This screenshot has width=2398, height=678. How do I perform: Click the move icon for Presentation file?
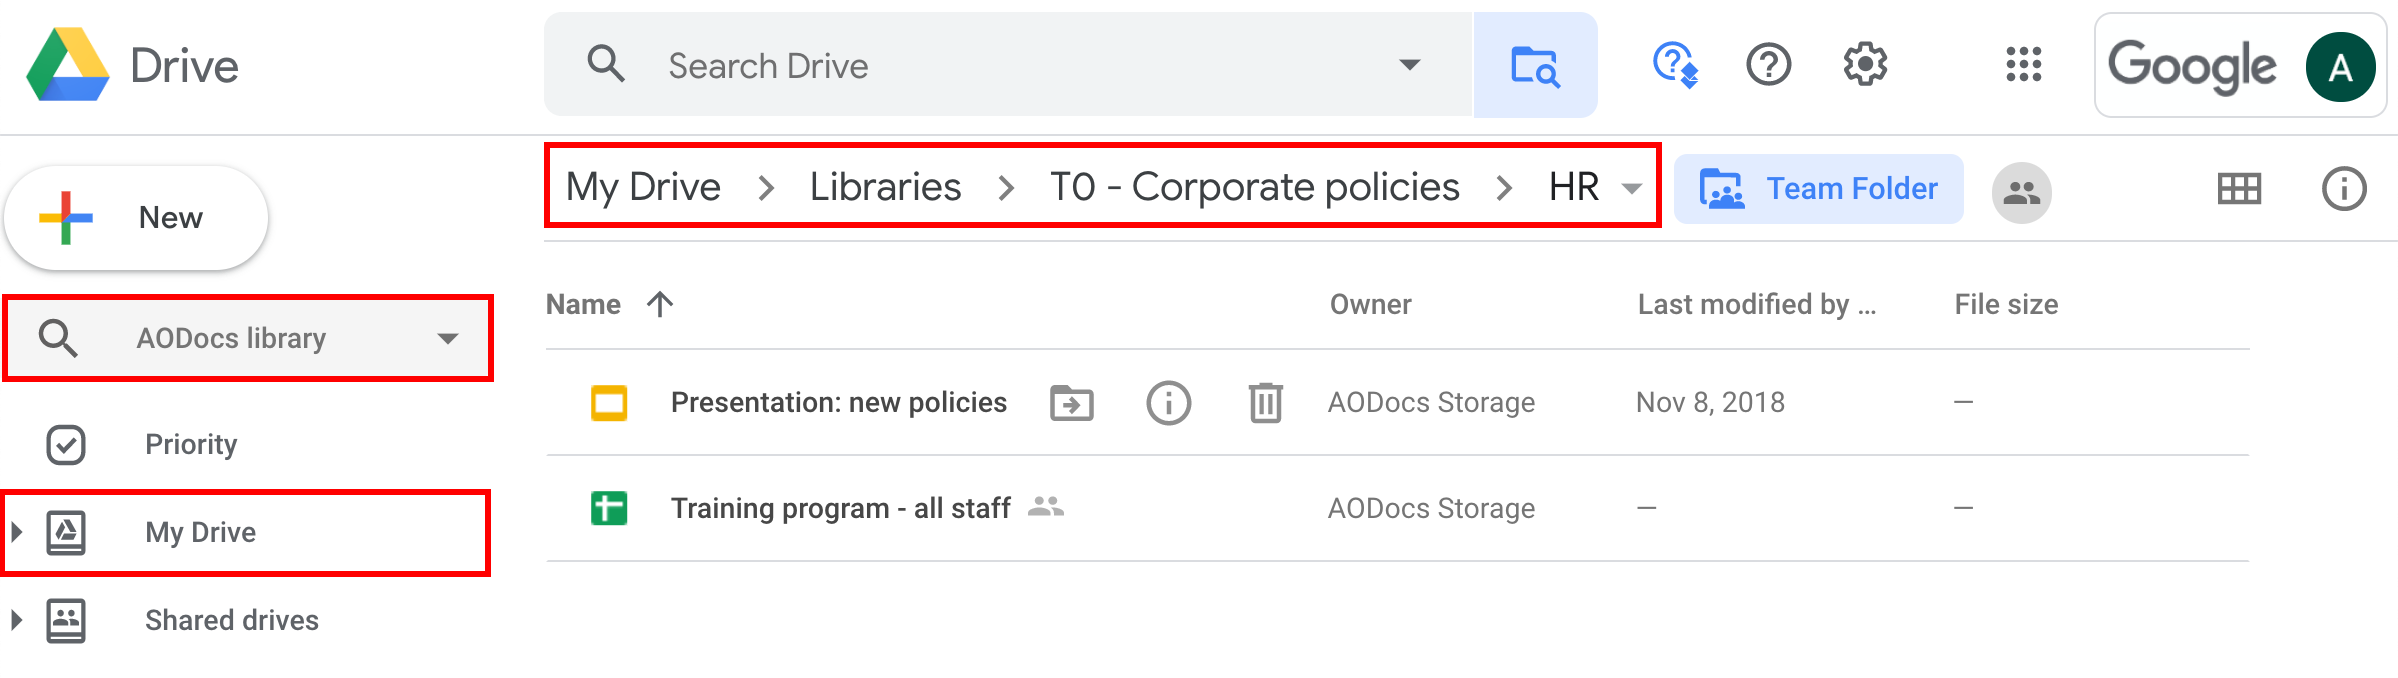(x=1072, y=403)
